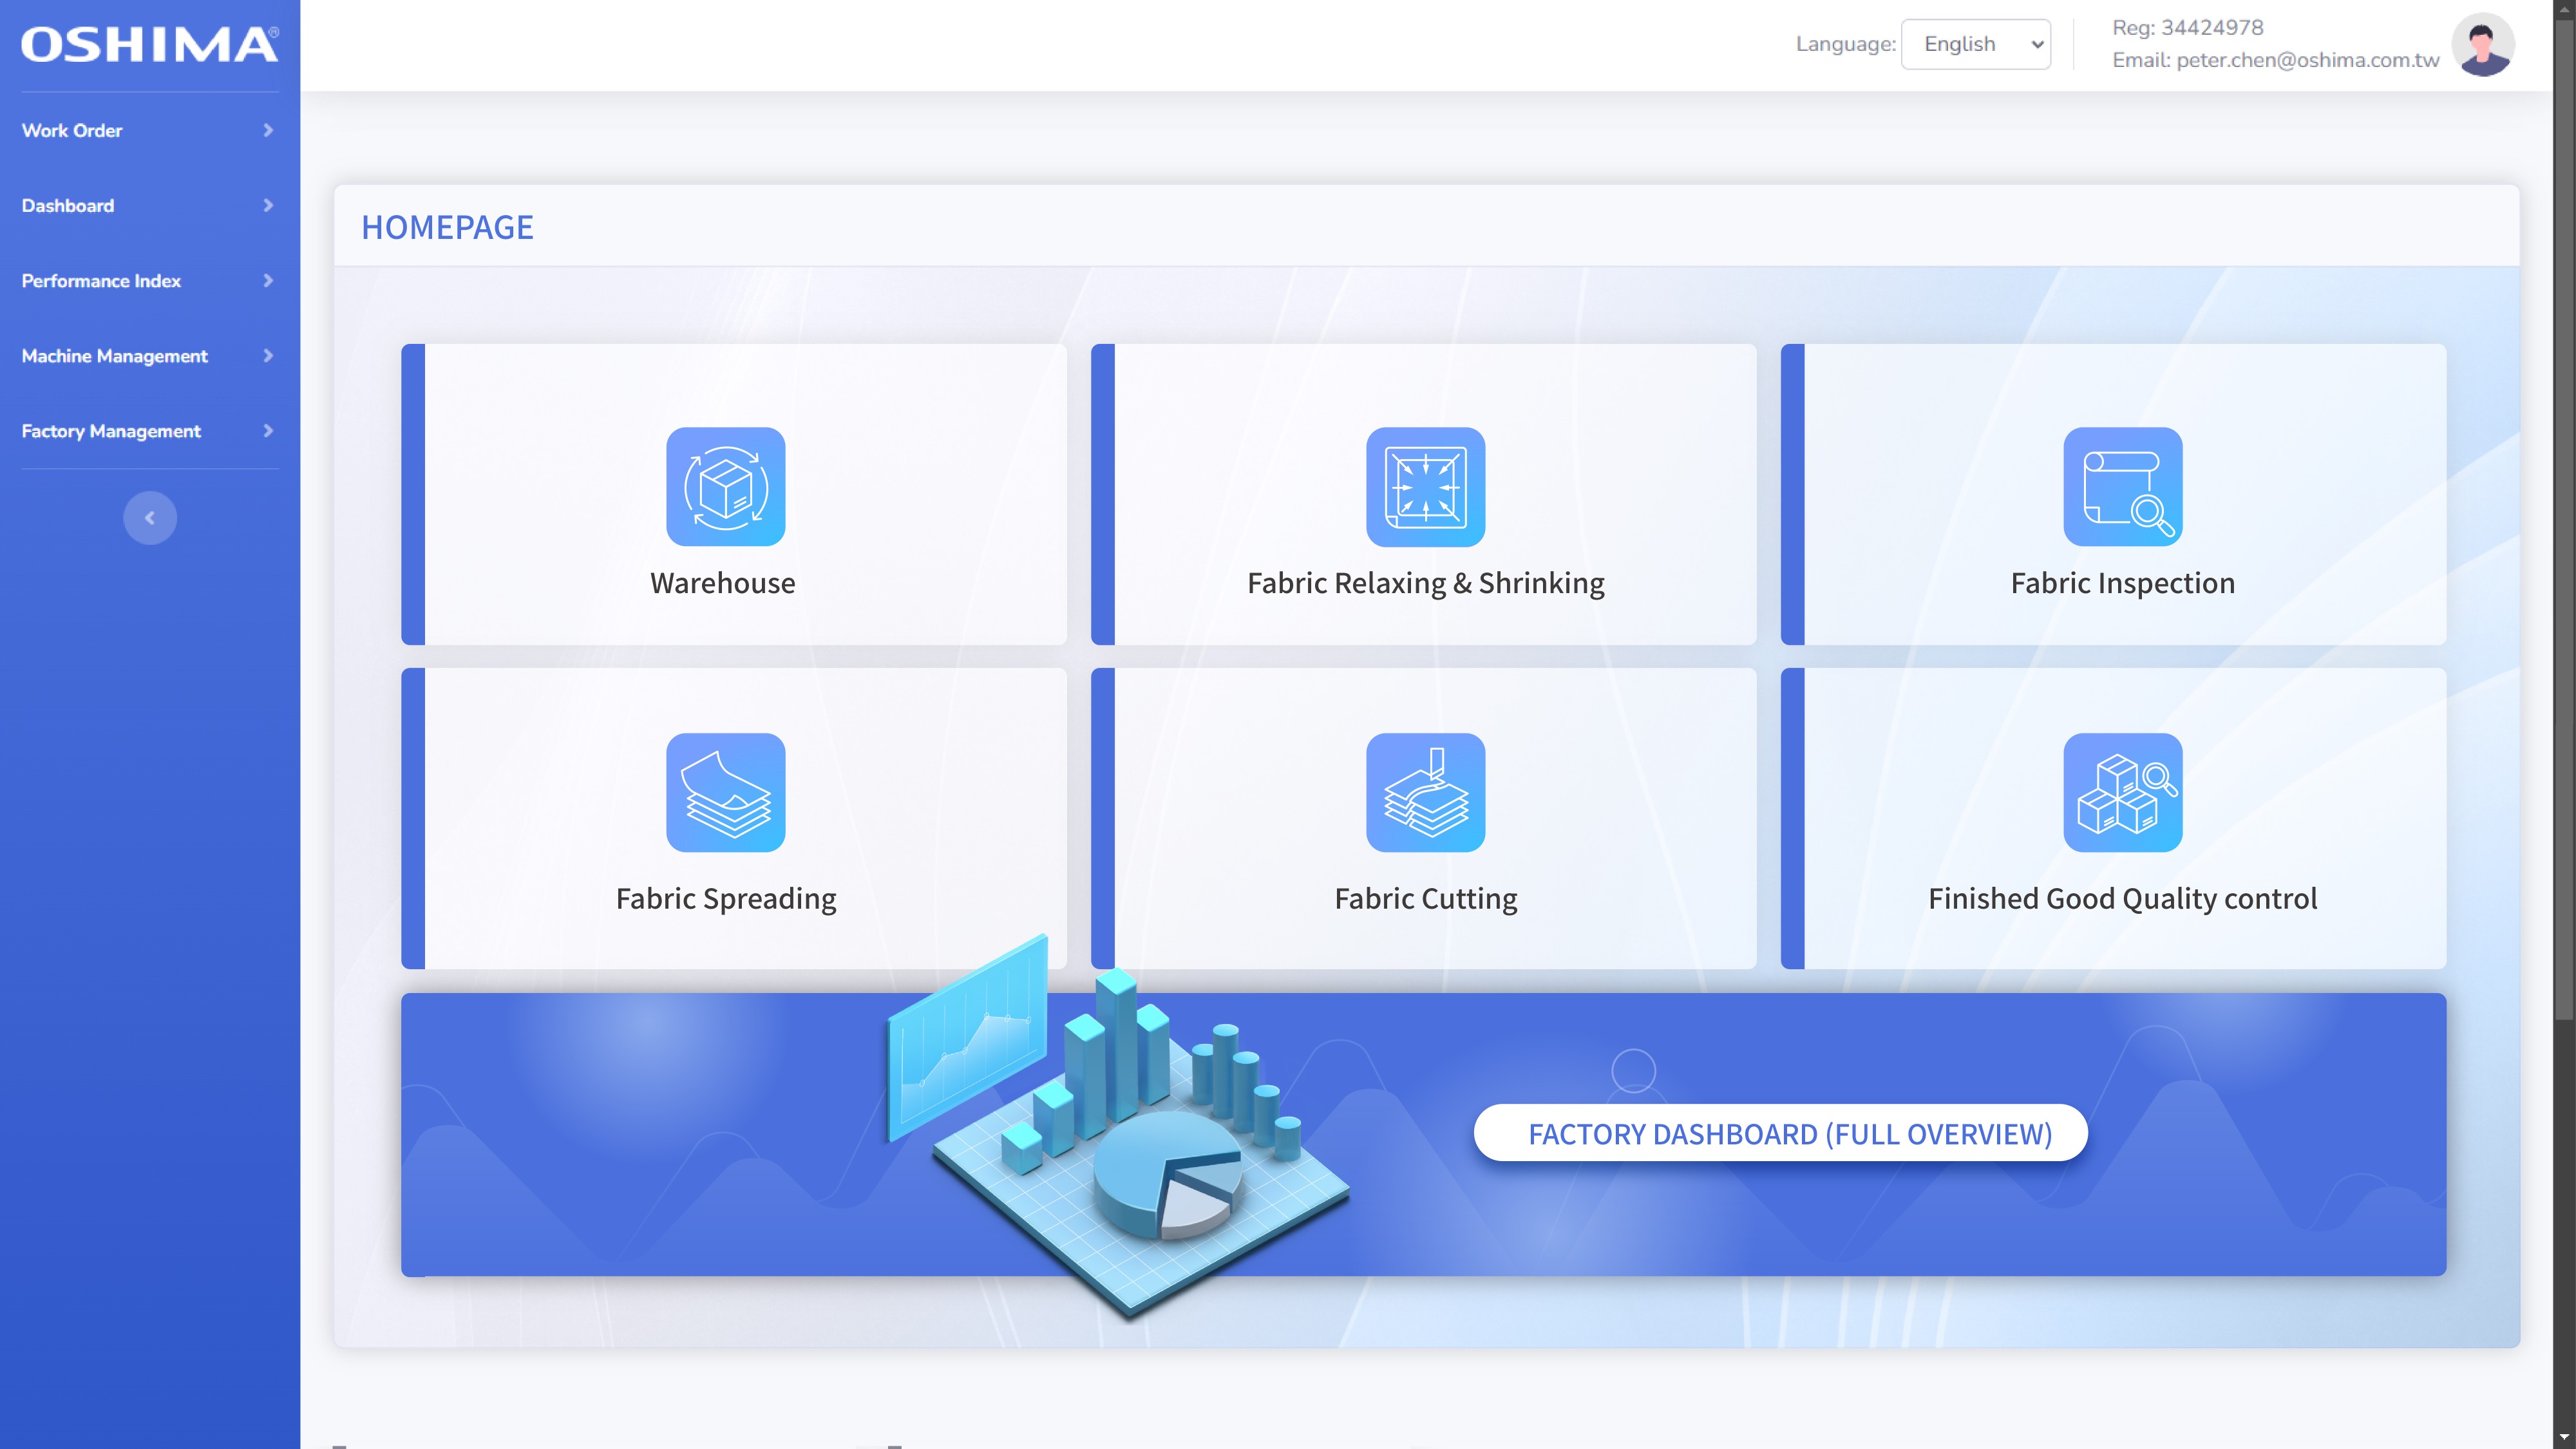Expand the Machine Management chevron
Viewport: 2576px width, 1449px height.
tap(268, 355)
